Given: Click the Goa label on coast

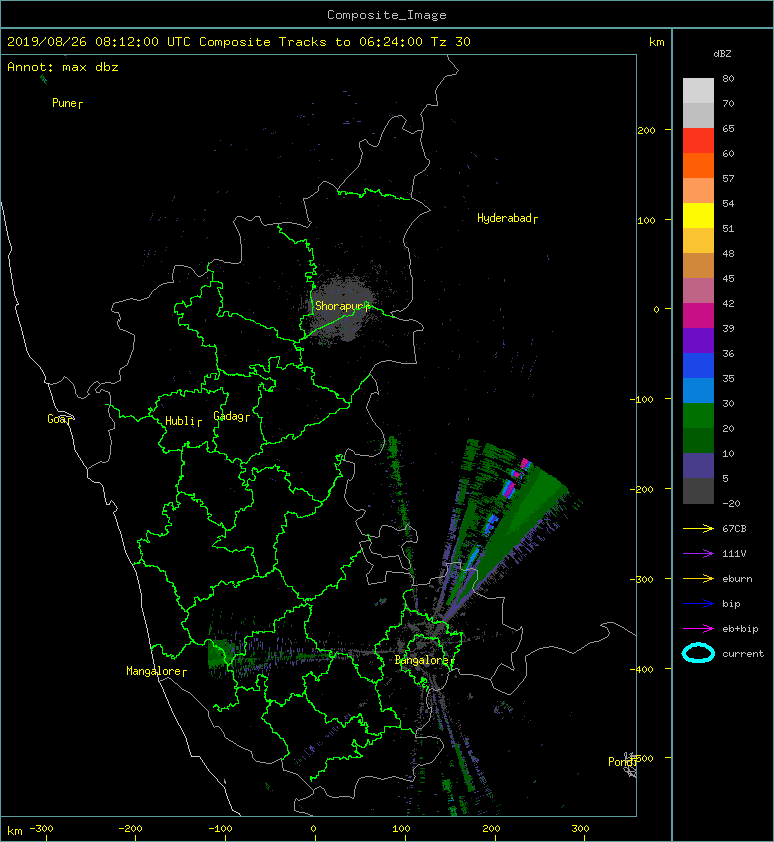Looking at the screenshot, I should pos(59,419).
